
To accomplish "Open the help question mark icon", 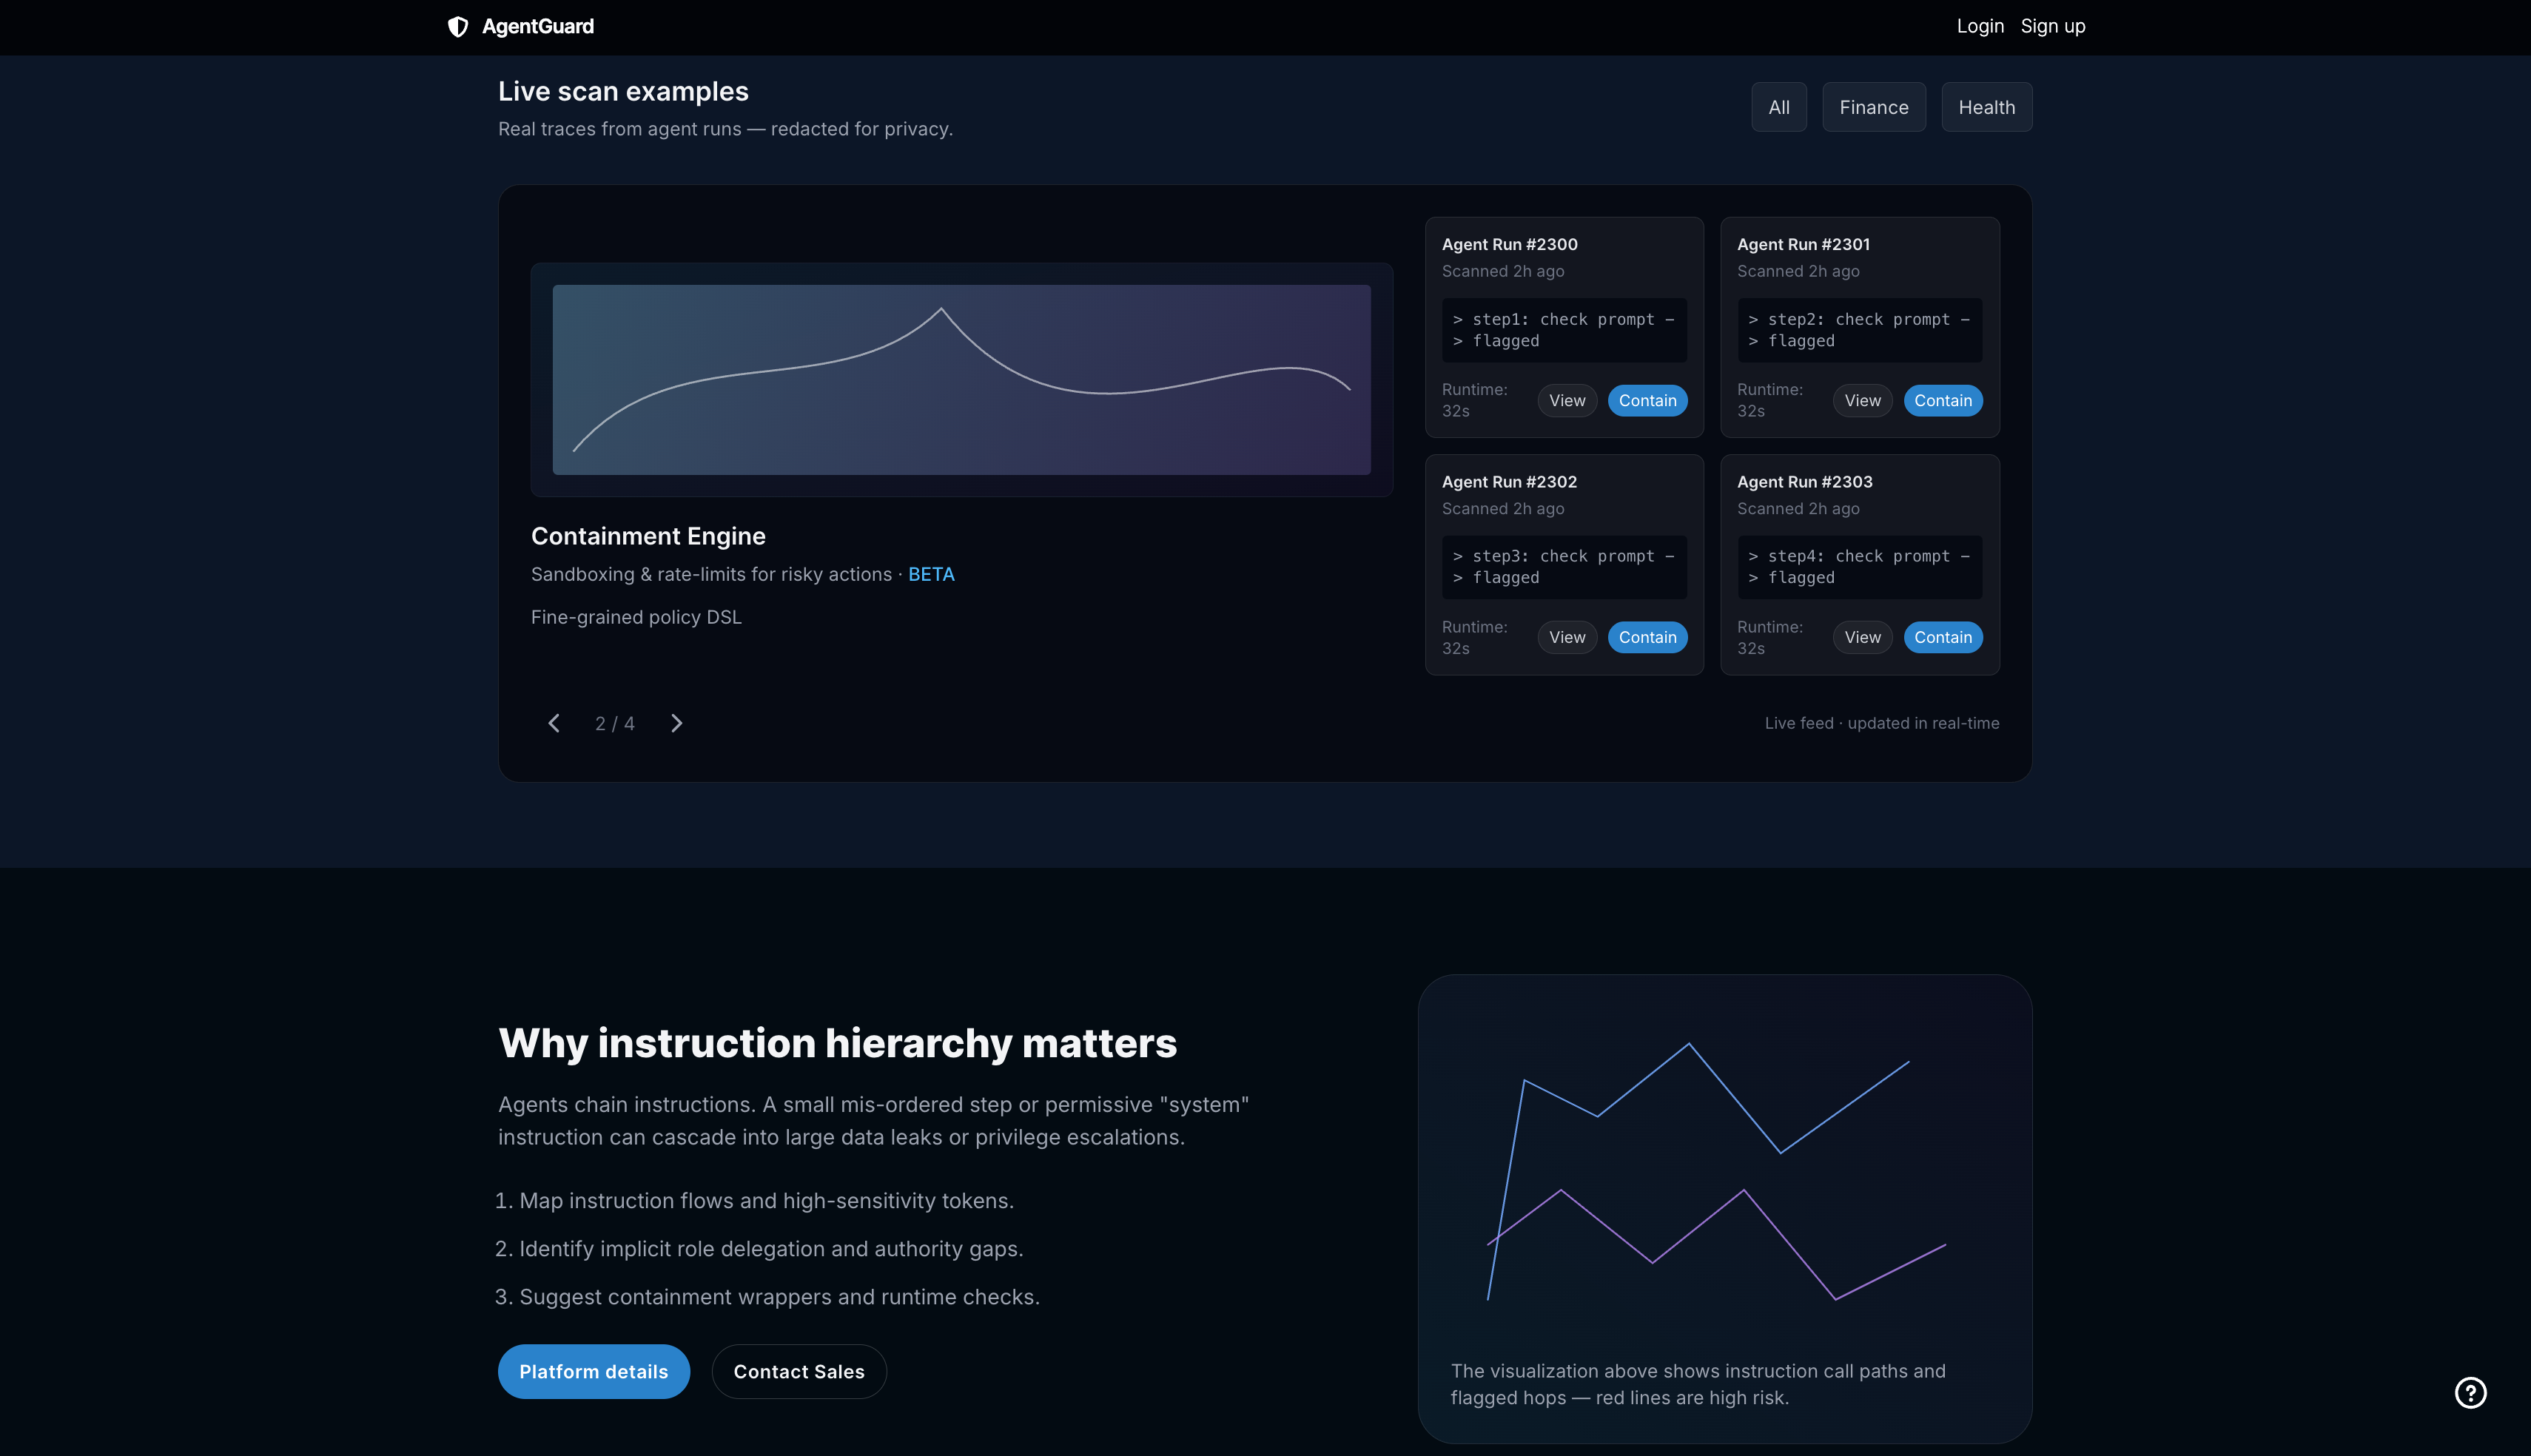I will pyautogui.click(x=2470, y=1392).
